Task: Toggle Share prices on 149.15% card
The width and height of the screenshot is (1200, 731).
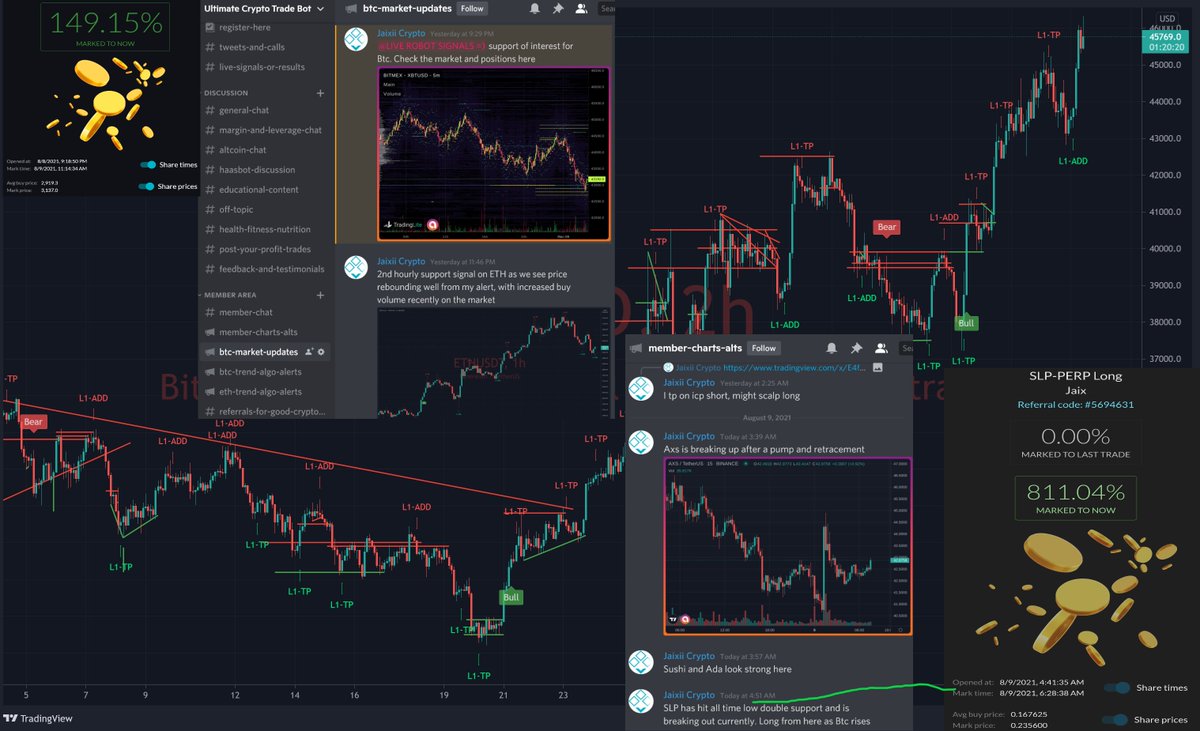Action: (149, 186)
